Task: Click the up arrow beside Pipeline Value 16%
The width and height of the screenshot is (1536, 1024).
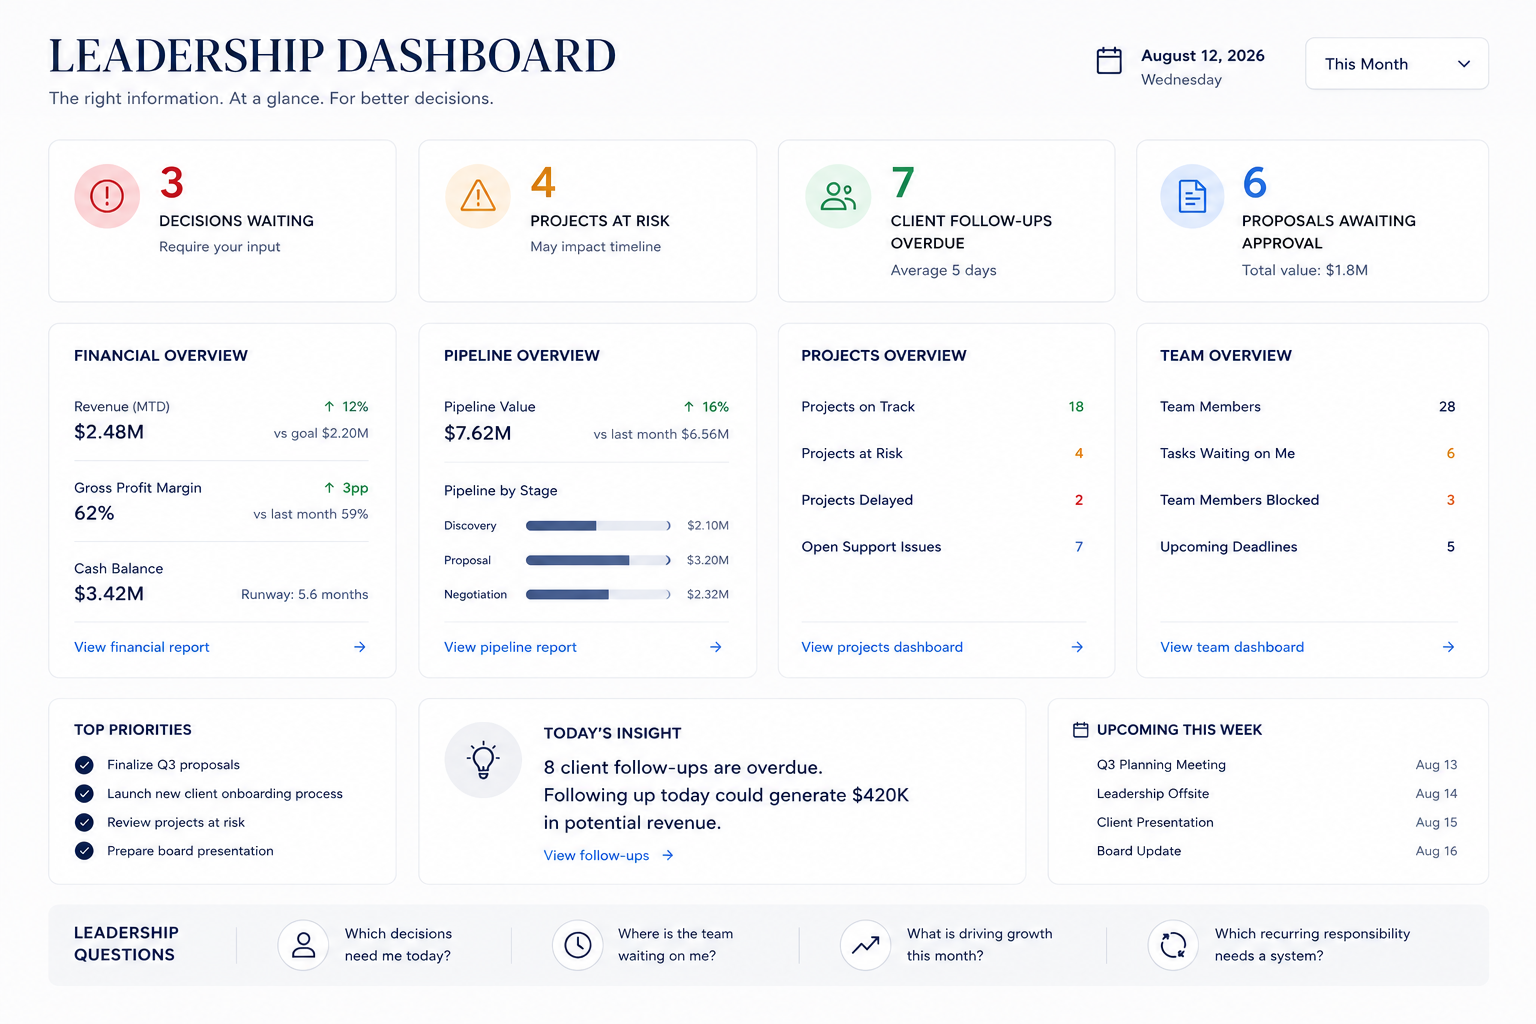Action: (x=689, y=407)
